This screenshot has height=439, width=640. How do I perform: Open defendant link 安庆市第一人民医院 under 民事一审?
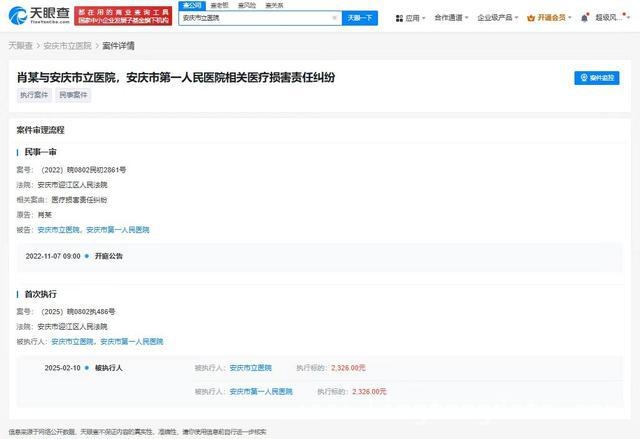(118, 230)
